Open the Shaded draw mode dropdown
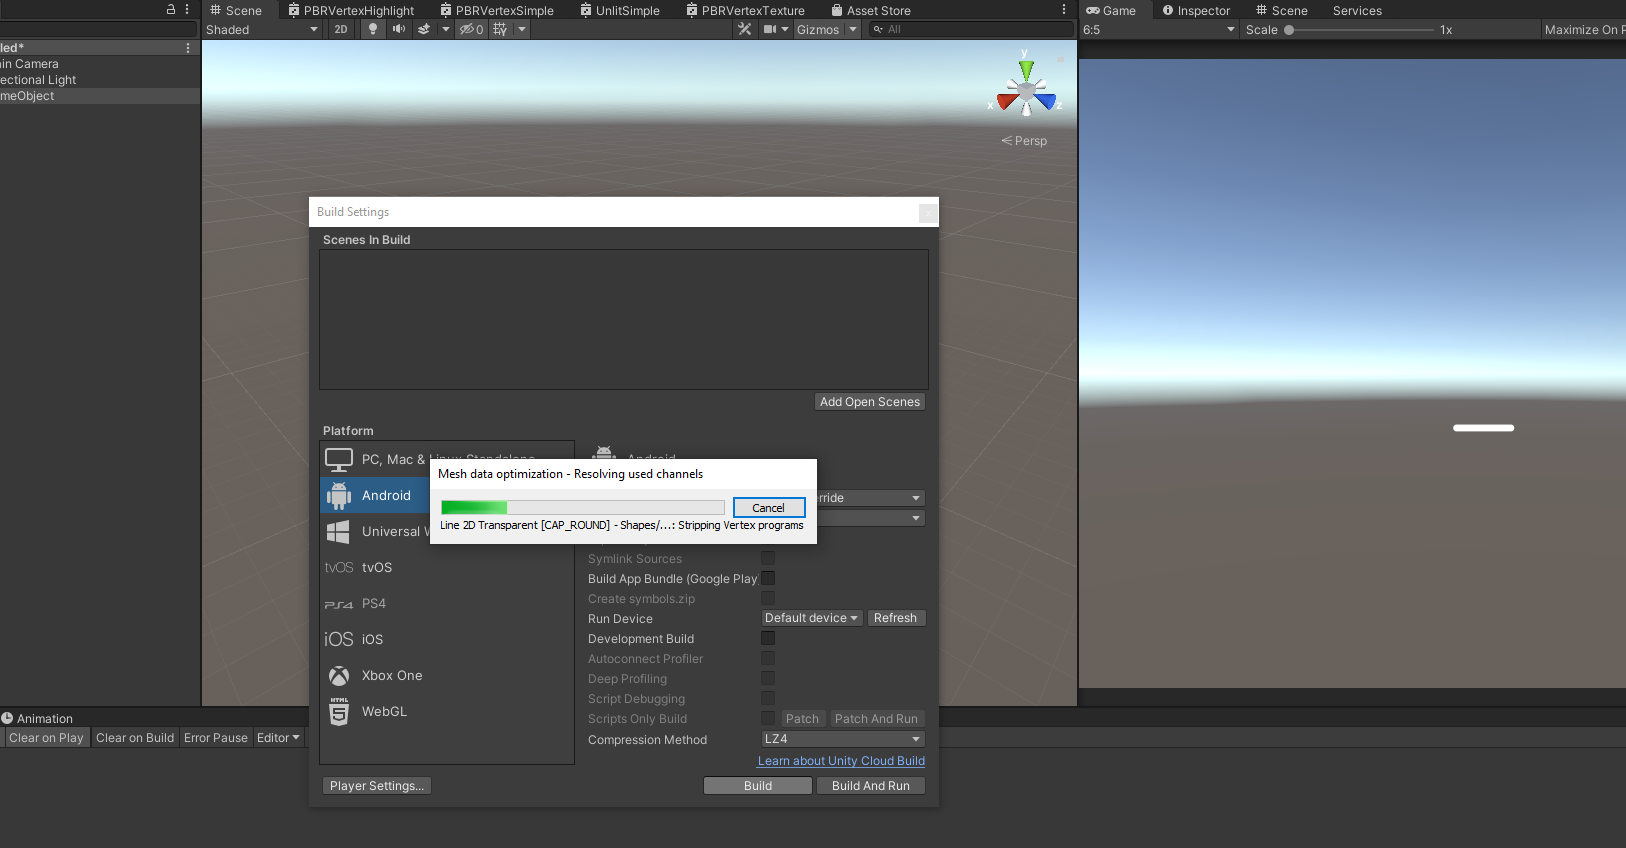 click(262, 29)
